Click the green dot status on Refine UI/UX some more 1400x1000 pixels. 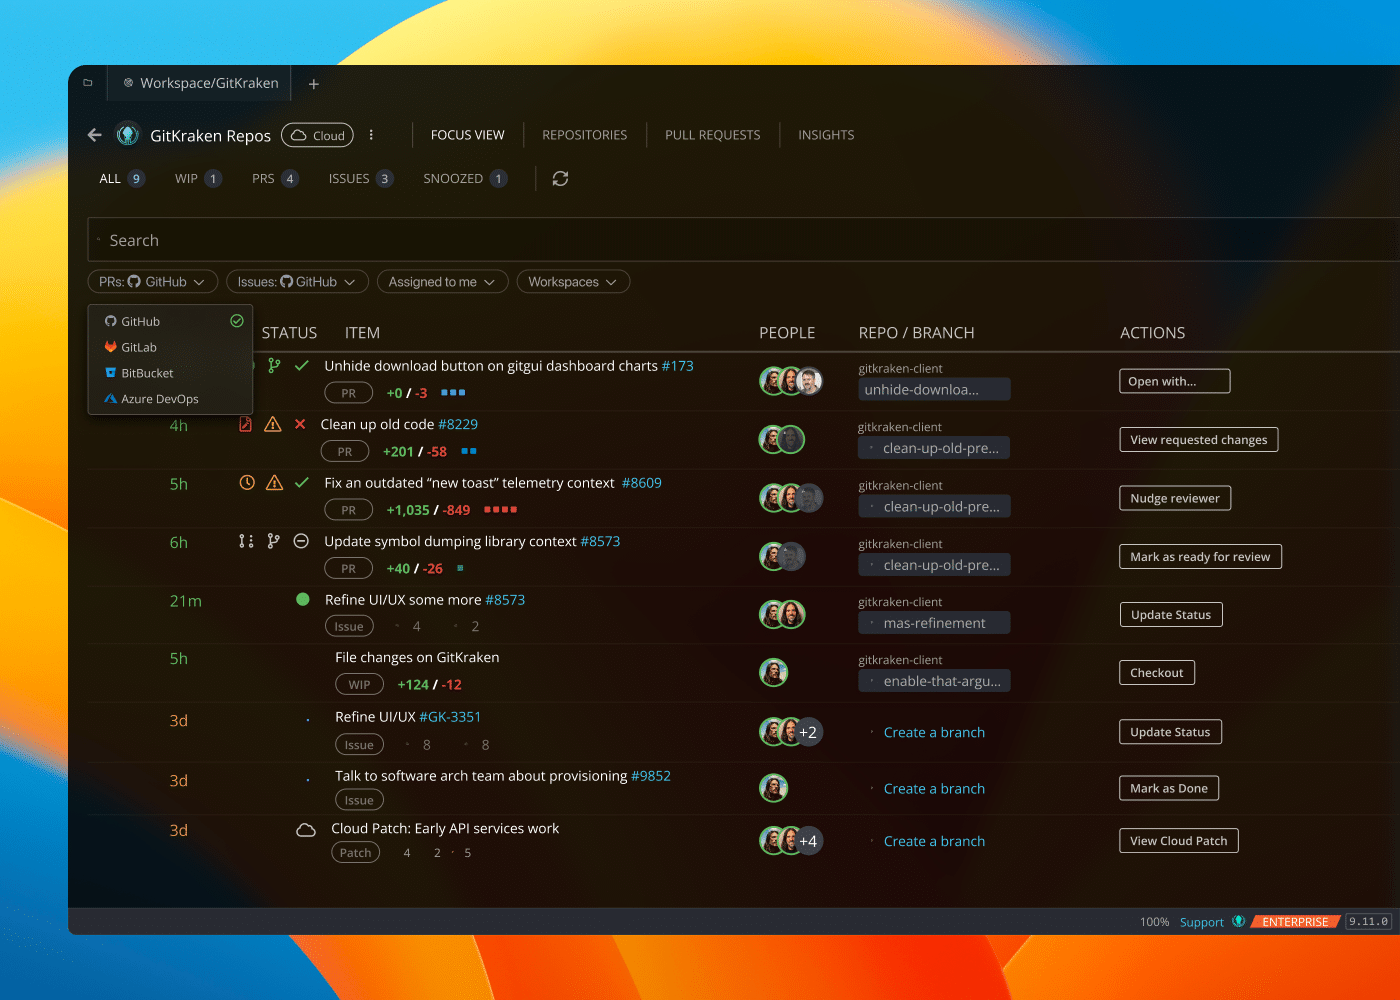303,599
